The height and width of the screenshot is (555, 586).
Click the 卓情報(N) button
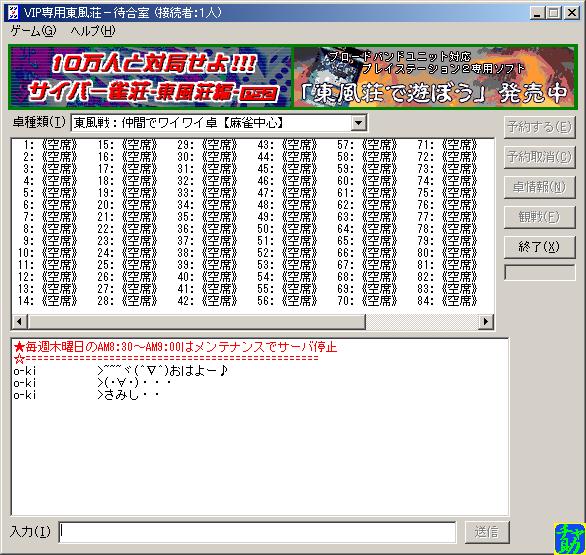tap(539, 187)
